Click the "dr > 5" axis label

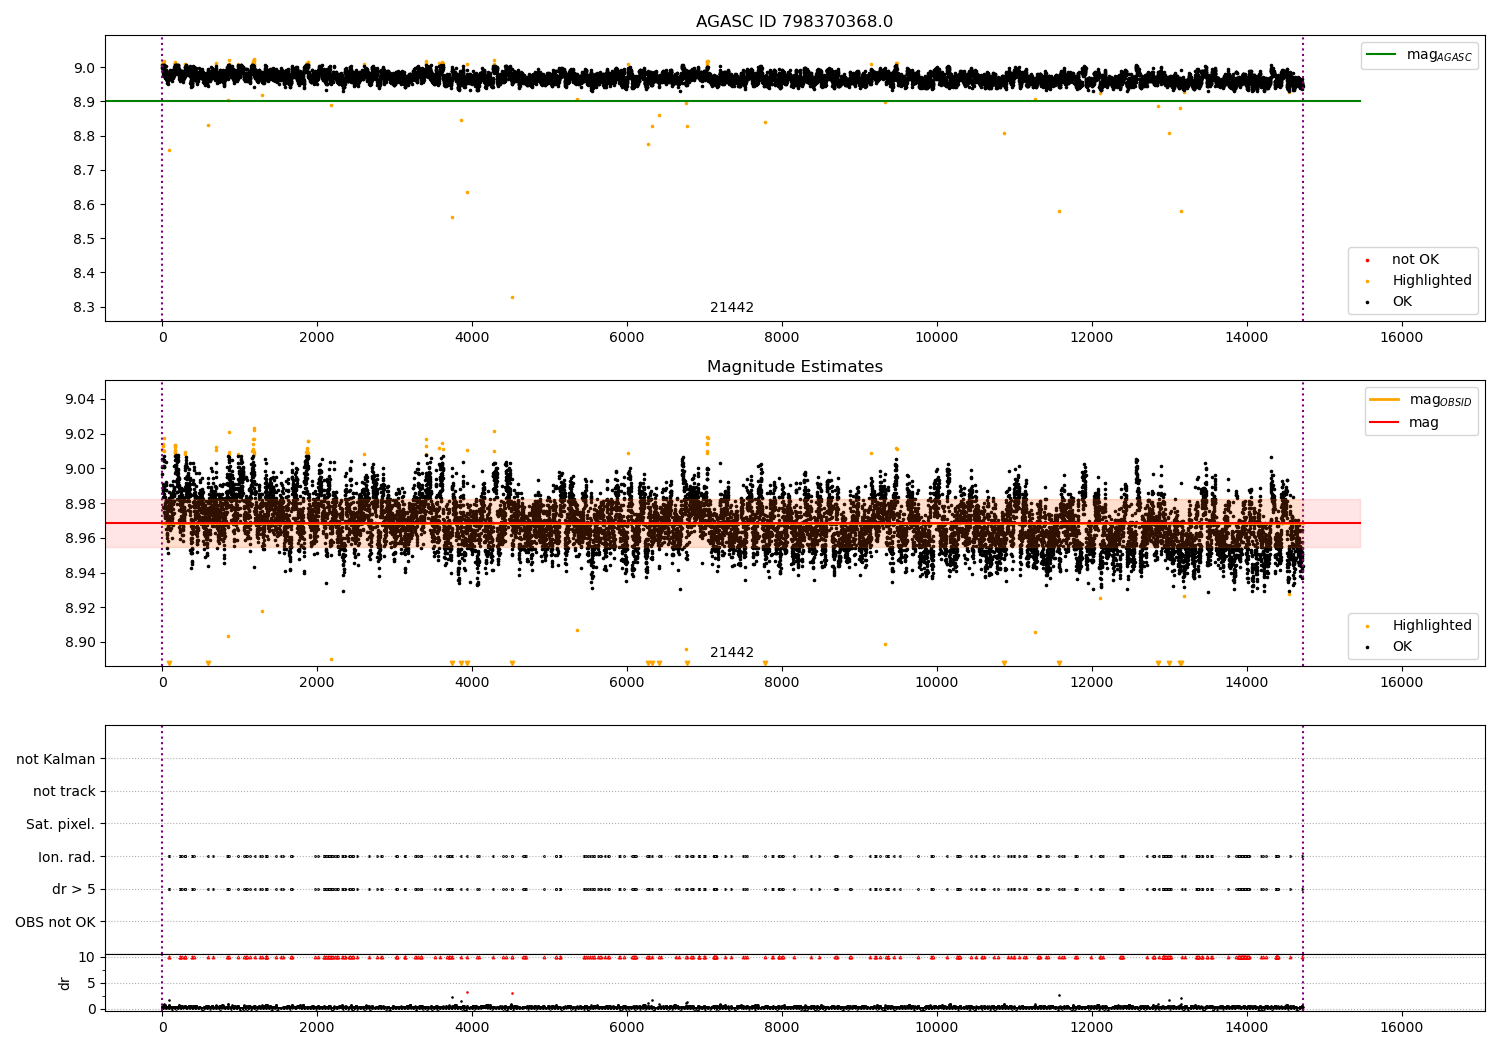click(x=74, y=889)
